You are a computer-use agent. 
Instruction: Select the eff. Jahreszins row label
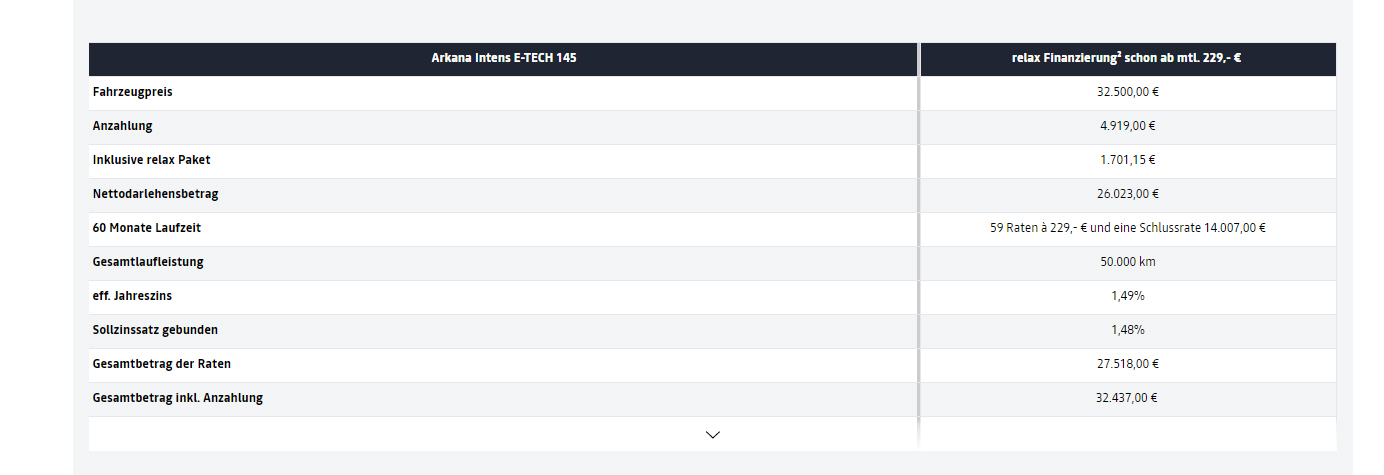coord(132,296)
